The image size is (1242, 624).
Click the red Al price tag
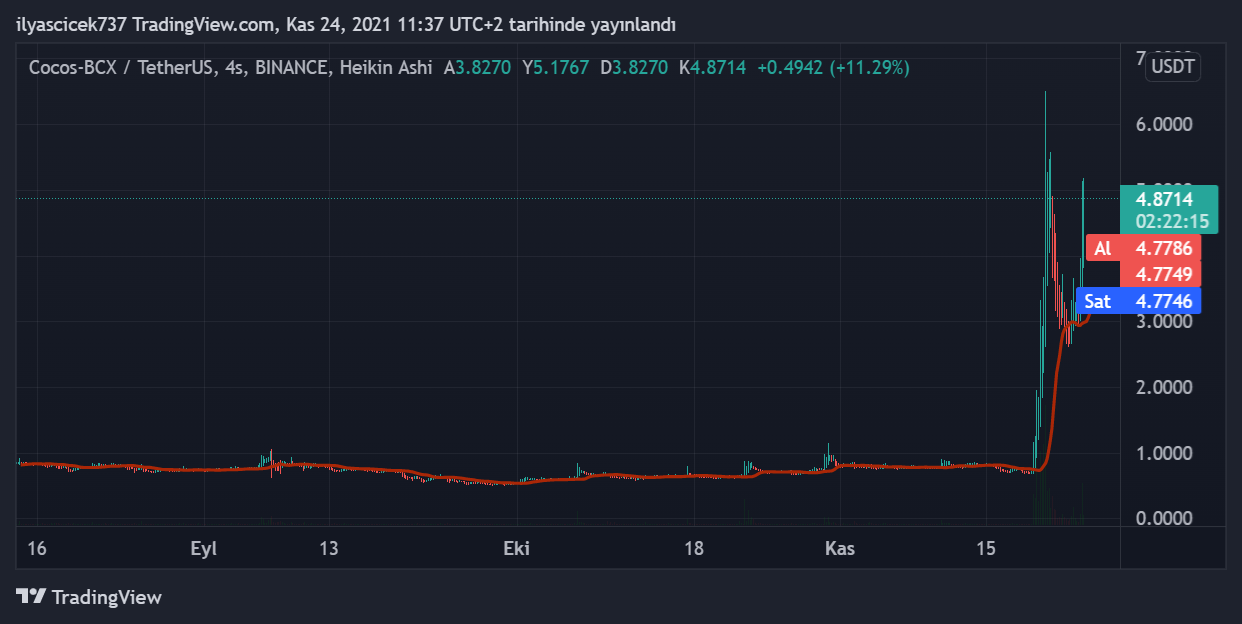[1143, 249]
